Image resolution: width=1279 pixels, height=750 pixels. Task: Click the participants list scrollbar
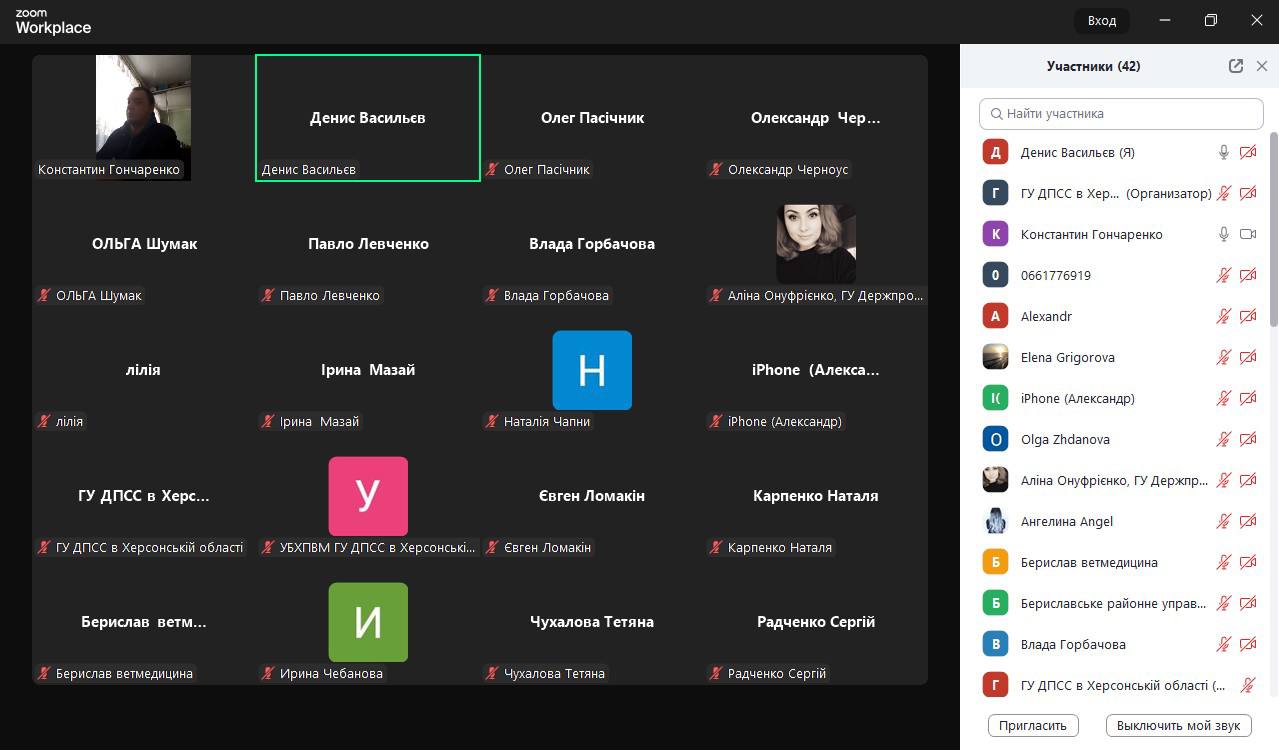pos(1273,230)
